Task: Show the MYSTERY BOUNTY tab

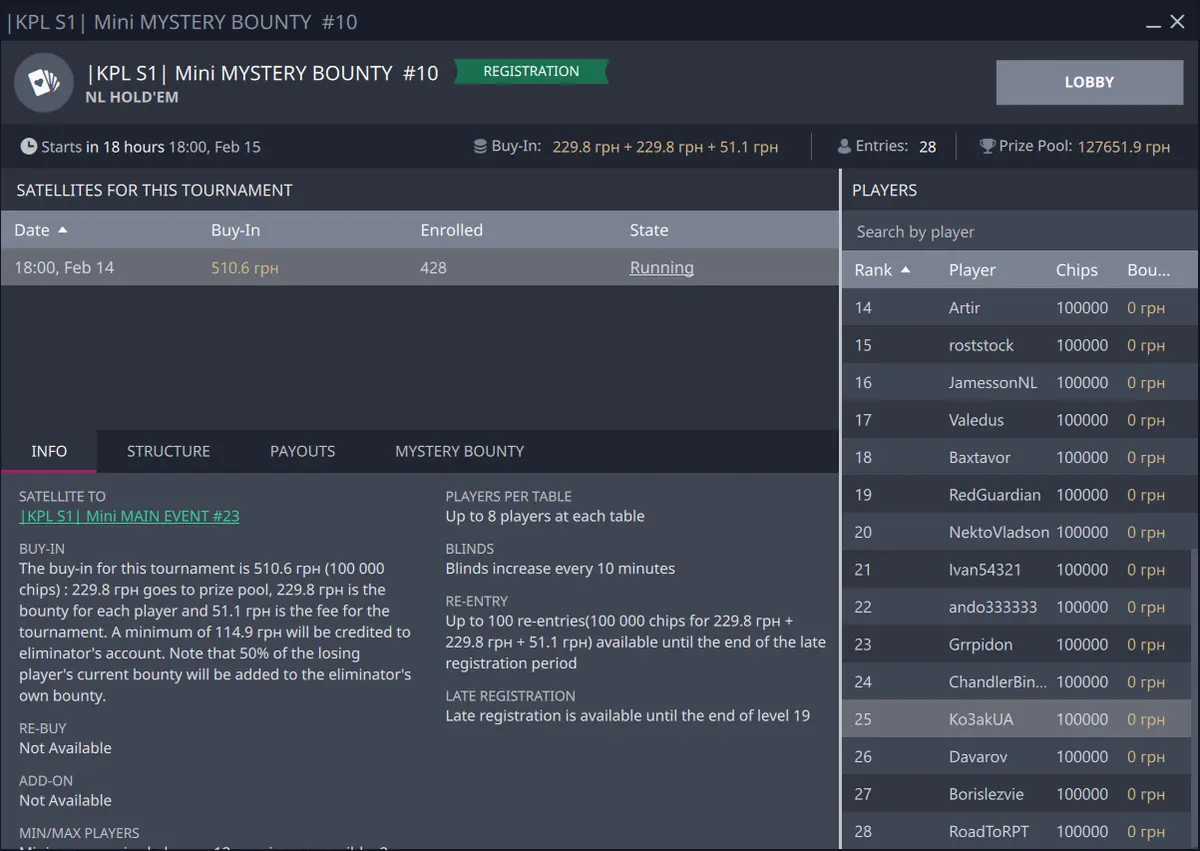Action: pyautogui.click(x=459, y=451)
